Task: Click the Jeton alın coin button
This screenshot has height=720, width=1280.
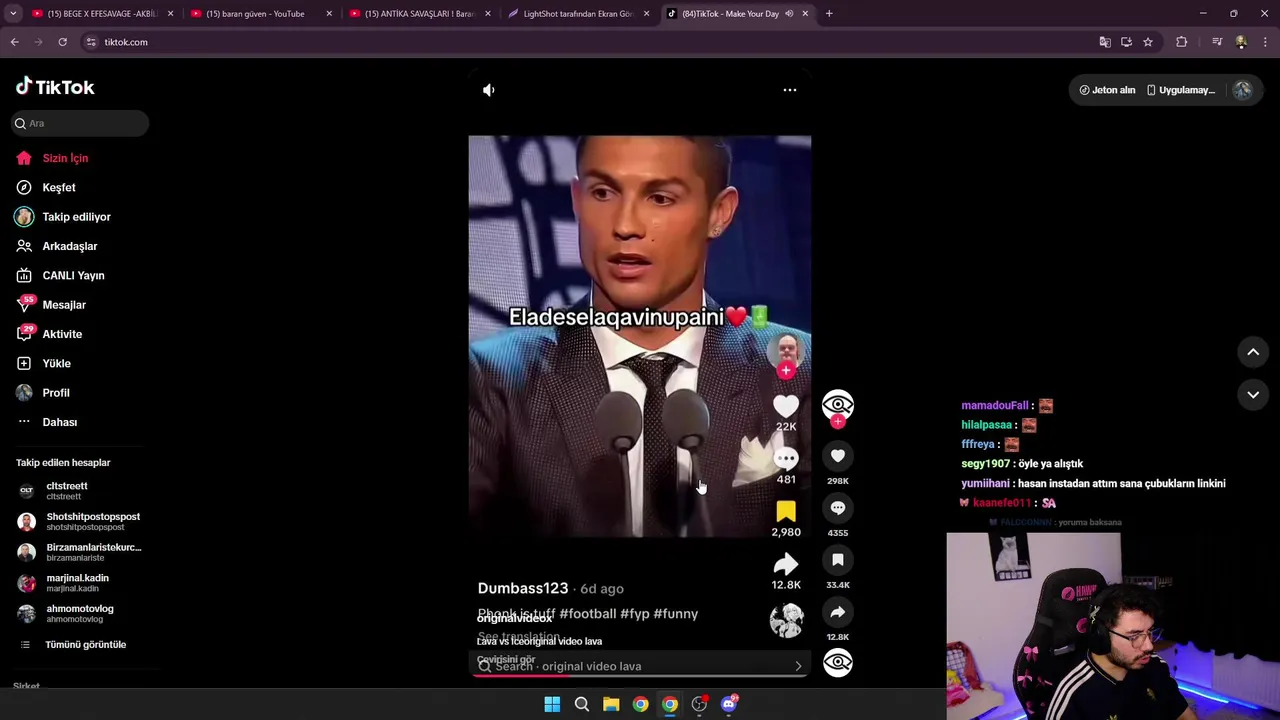Action: 1107,90
